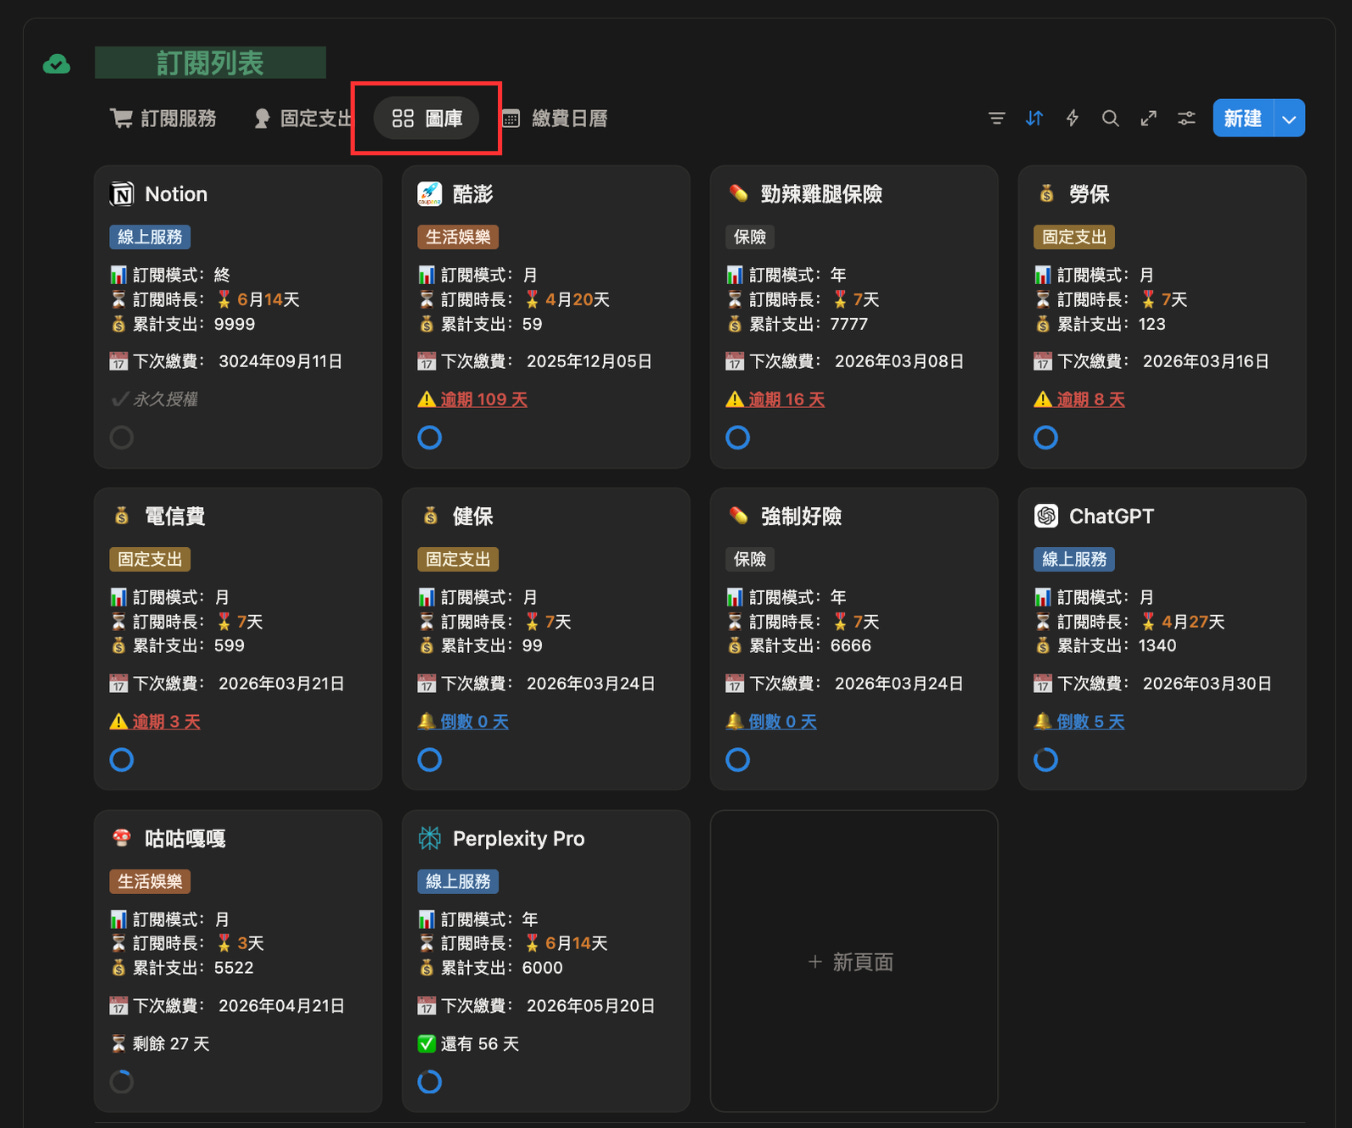
Task: Click 固定支出 tag on 勞保 card
Action: [x=1074, y=237]
